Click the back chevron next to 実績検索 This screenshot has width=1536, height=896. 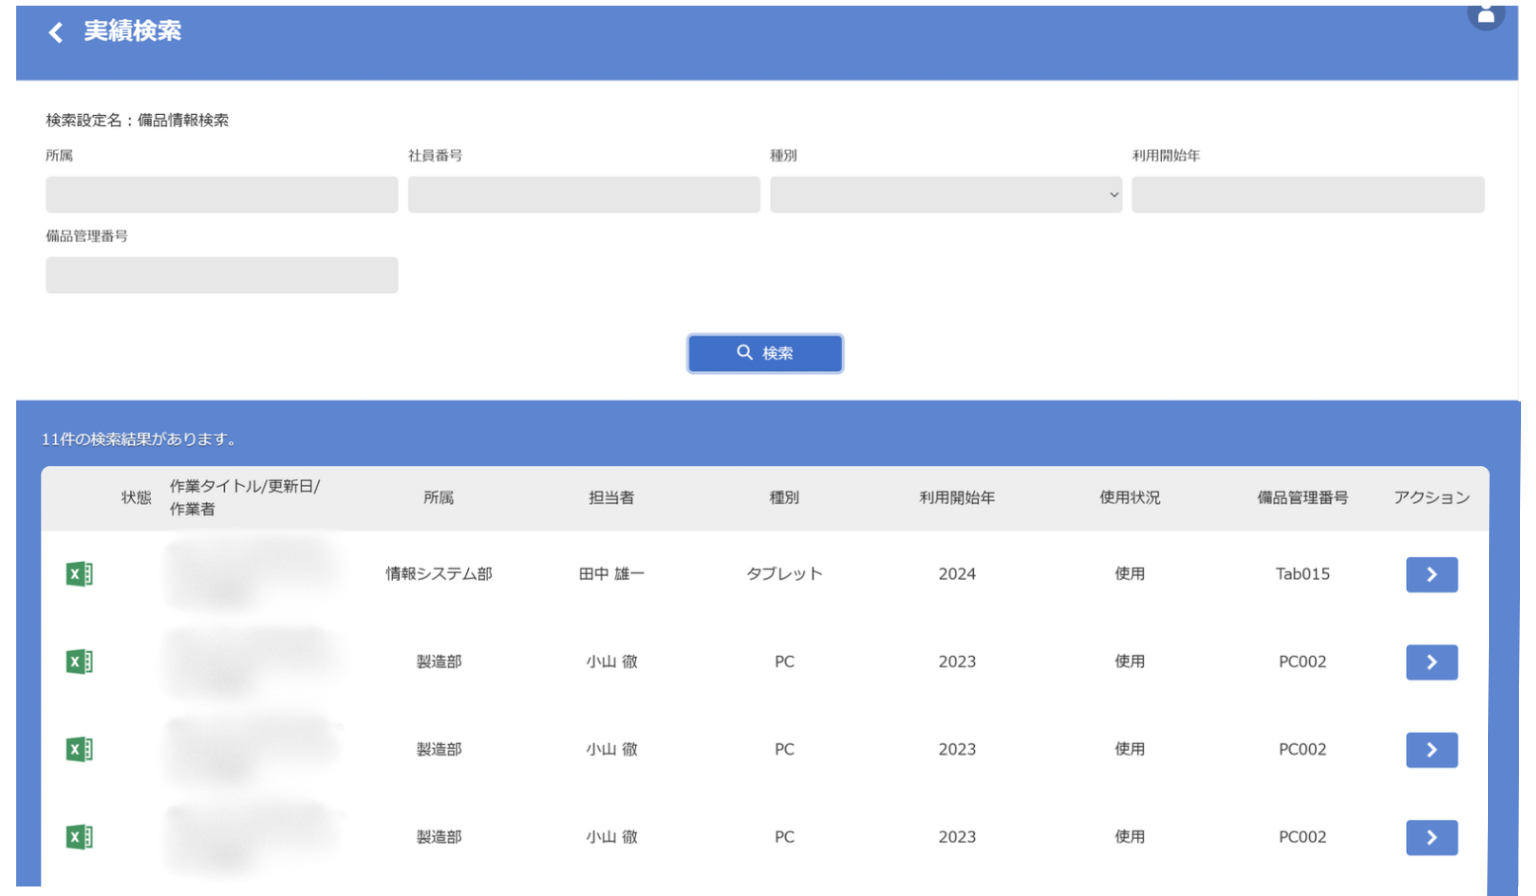point(55,32)
